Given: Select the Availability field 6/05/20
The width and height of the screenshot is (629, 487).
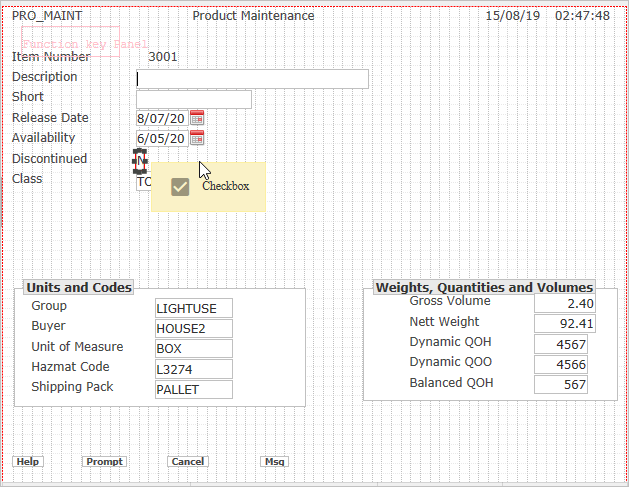Looking at the screenshot, I should click(162, 138).
